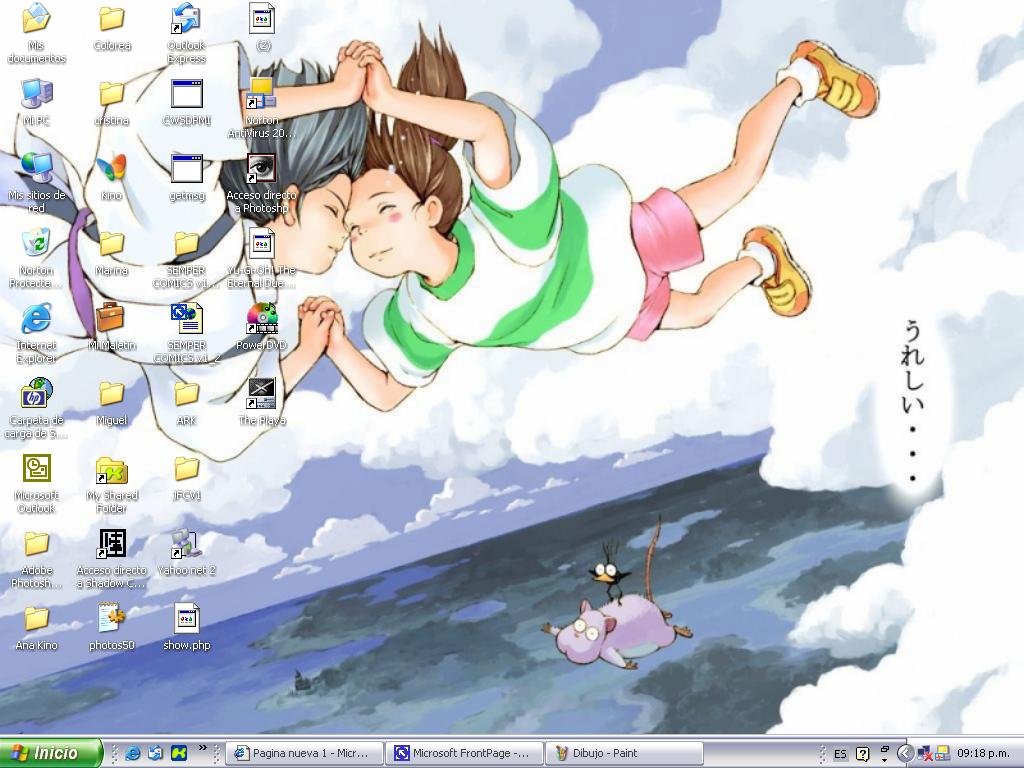This screenshot has height=768, width=1024.
Task: Click the 09:18 p.m. system clock
Action: coord(984,754)
